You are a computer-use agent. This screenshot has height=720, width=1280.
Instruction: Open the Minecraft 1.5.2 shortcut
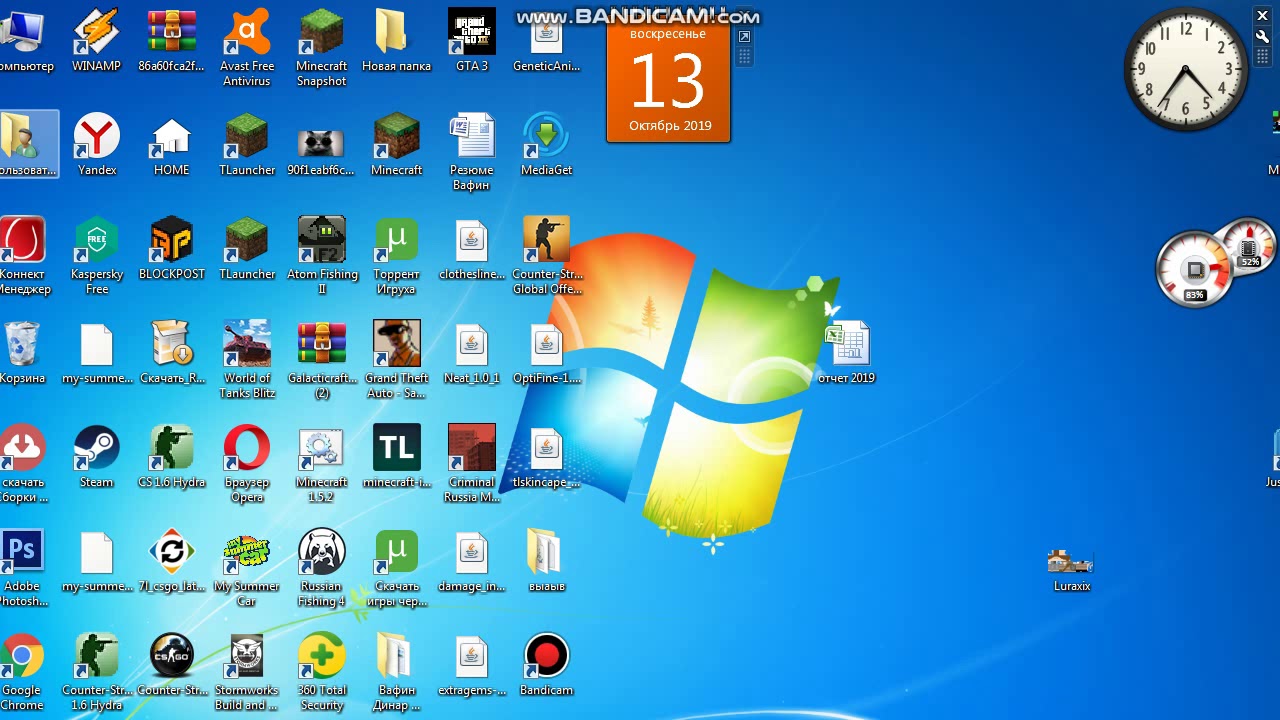322,463
